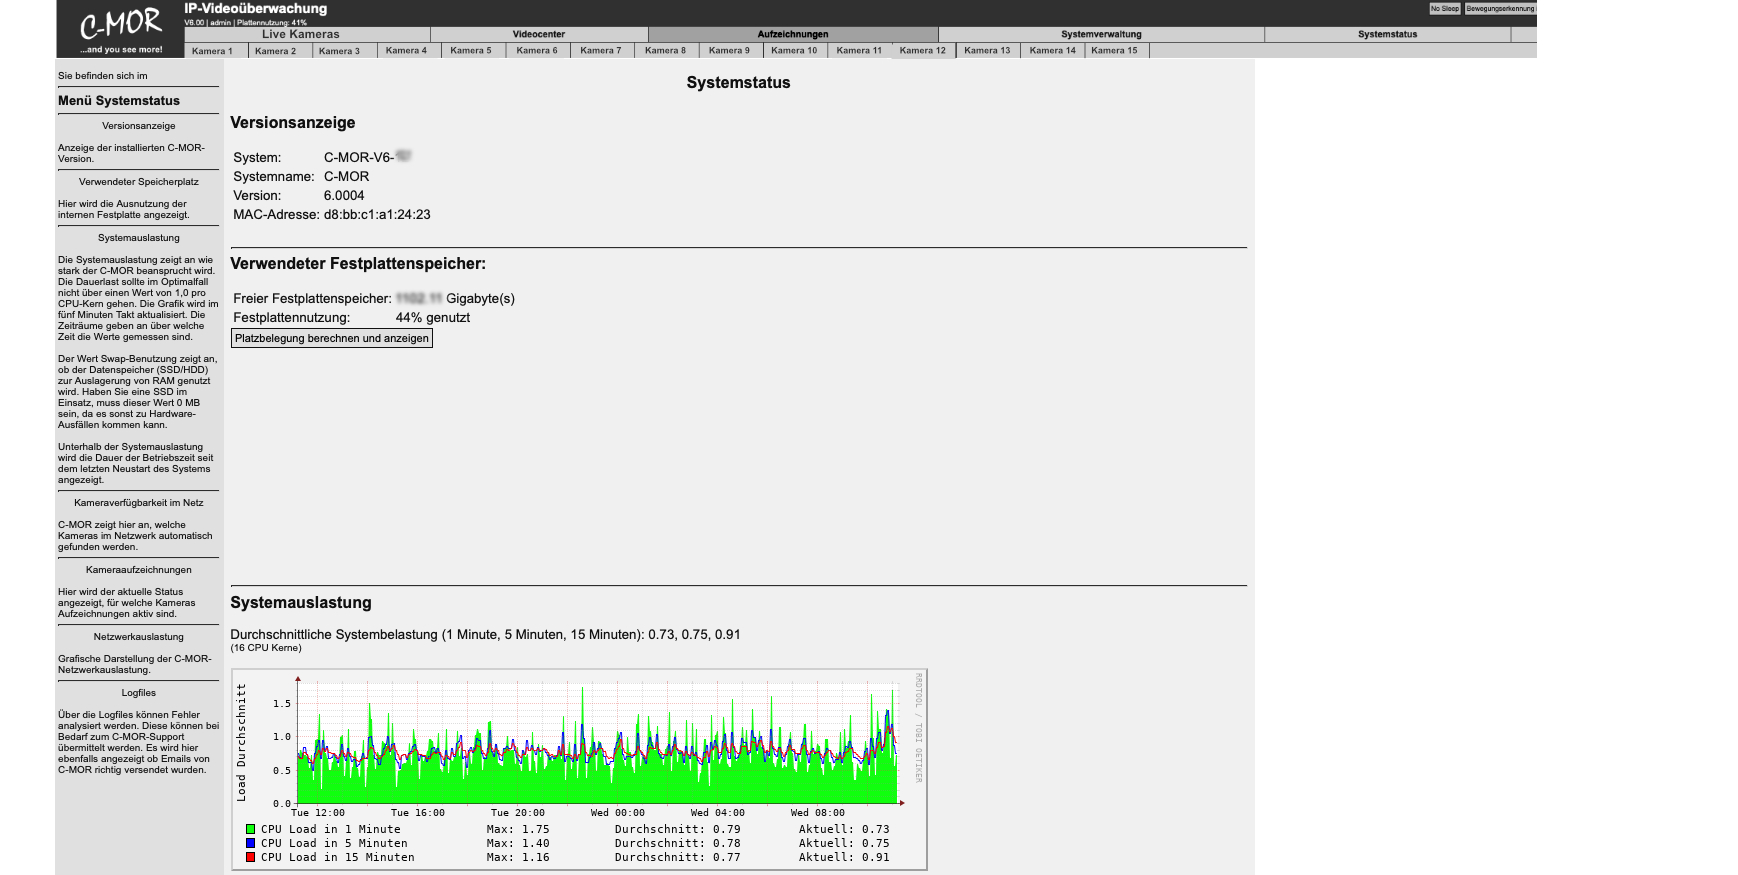This screenshot has width=1738, height=875.
Task: Click the Menü Systemstatus heading
Action: (119, 101)
